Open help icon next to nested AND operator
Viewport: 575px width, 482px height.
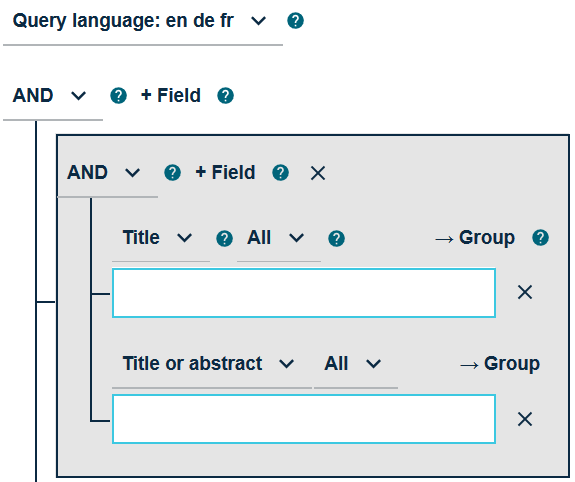point(172,173)
